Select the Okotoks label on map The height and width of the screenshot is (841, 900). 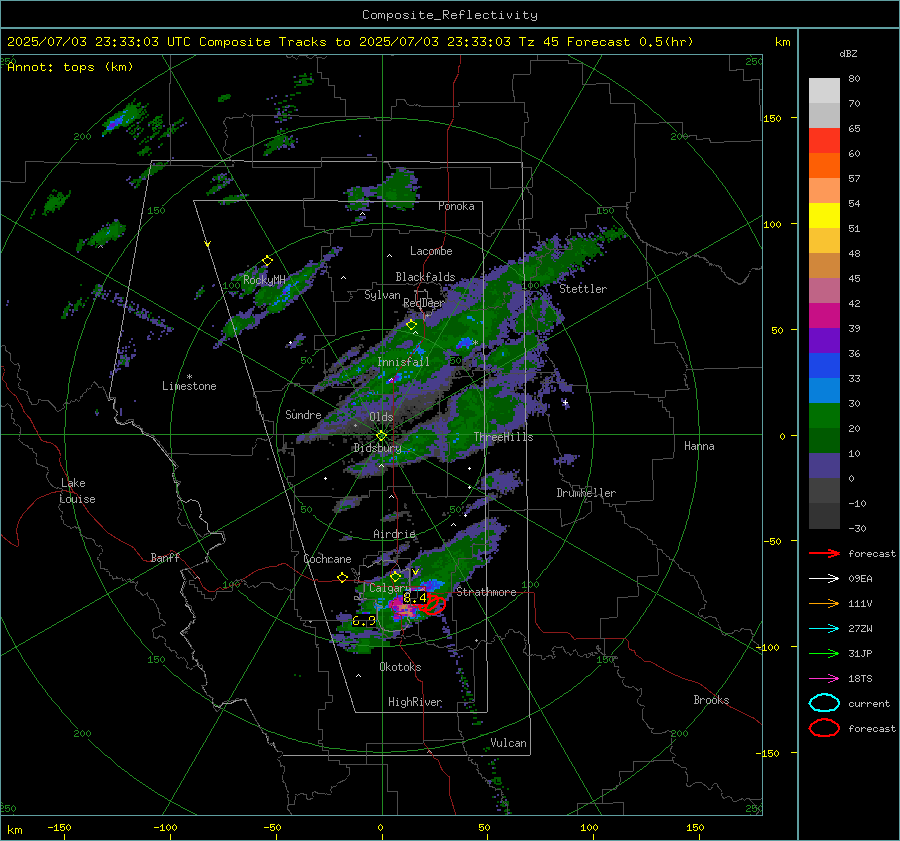[x=400, y=667]
